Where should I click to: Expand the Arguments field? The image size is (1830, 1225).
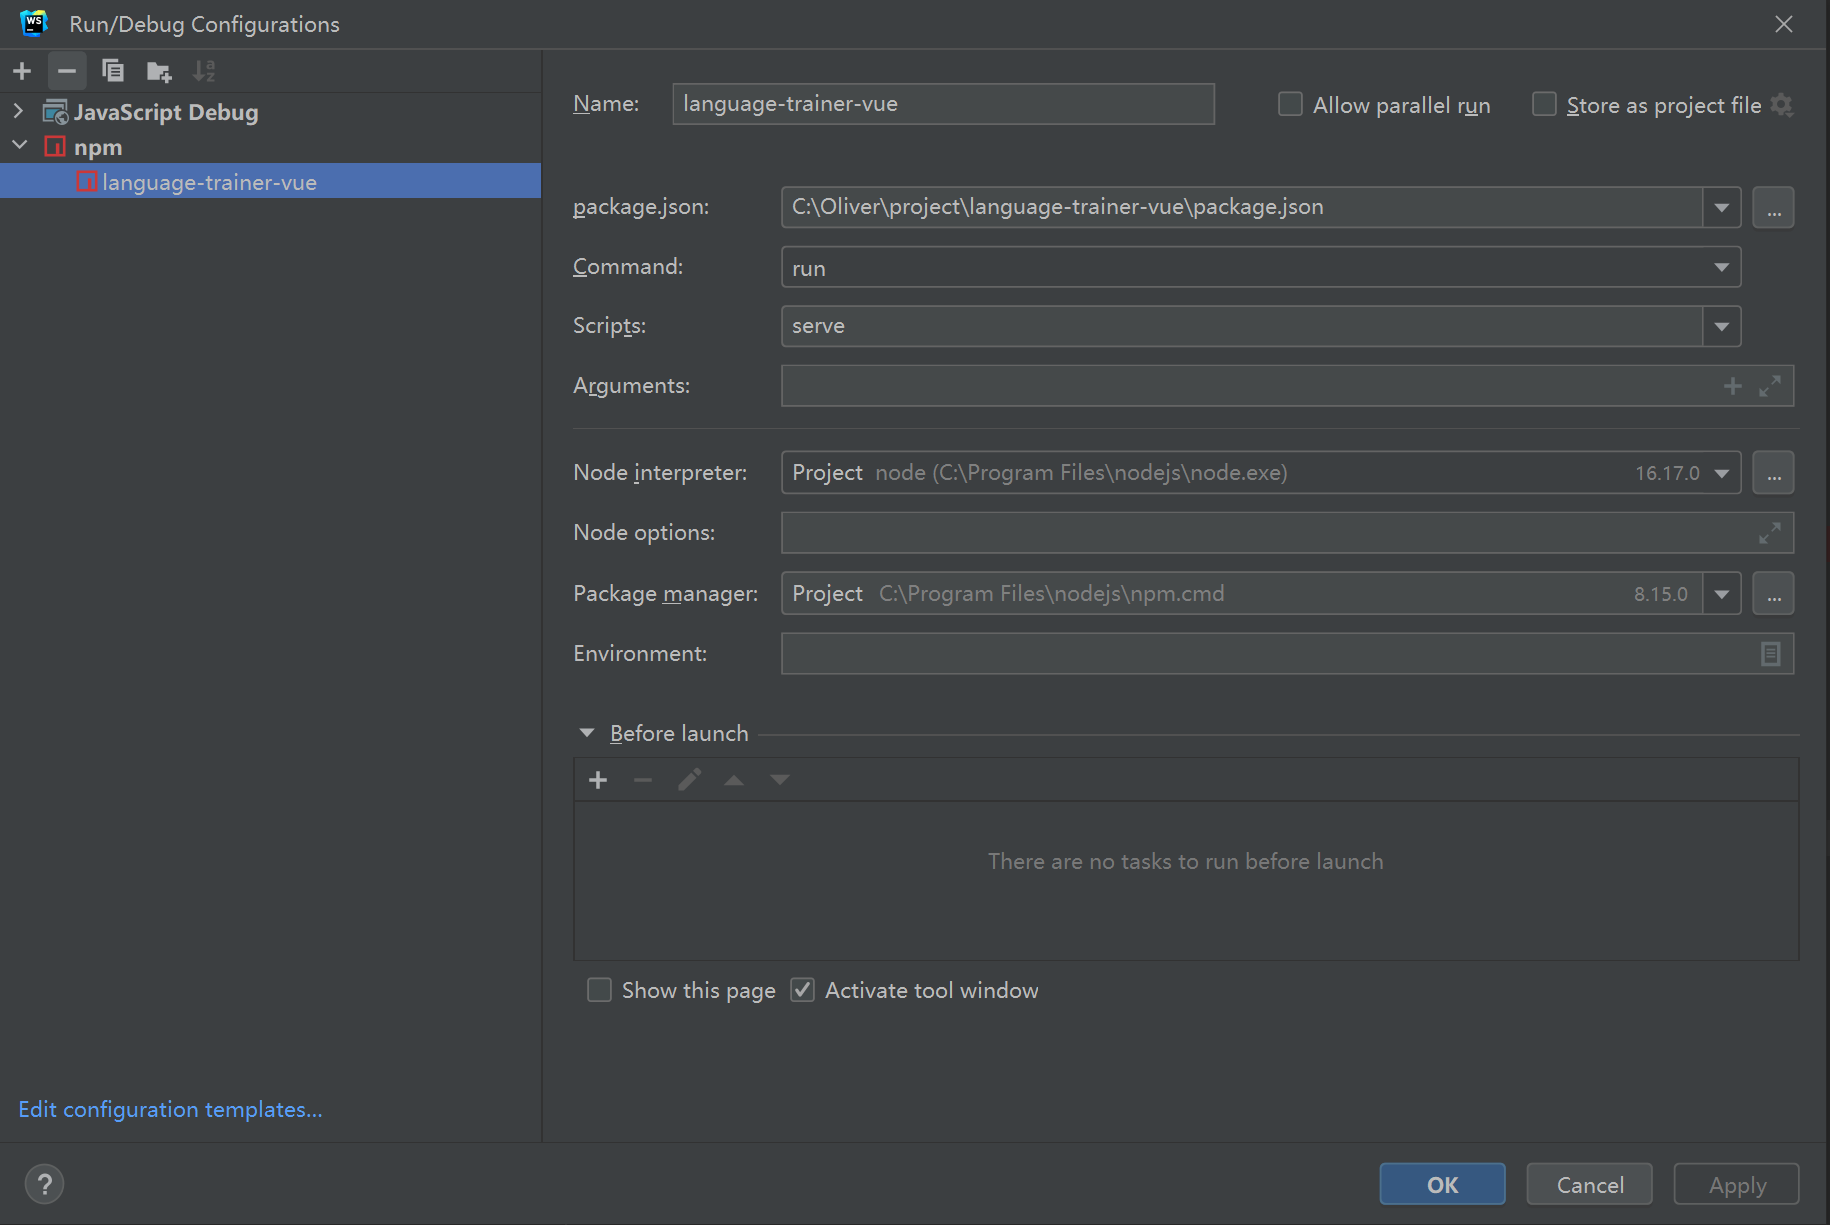1770,386
